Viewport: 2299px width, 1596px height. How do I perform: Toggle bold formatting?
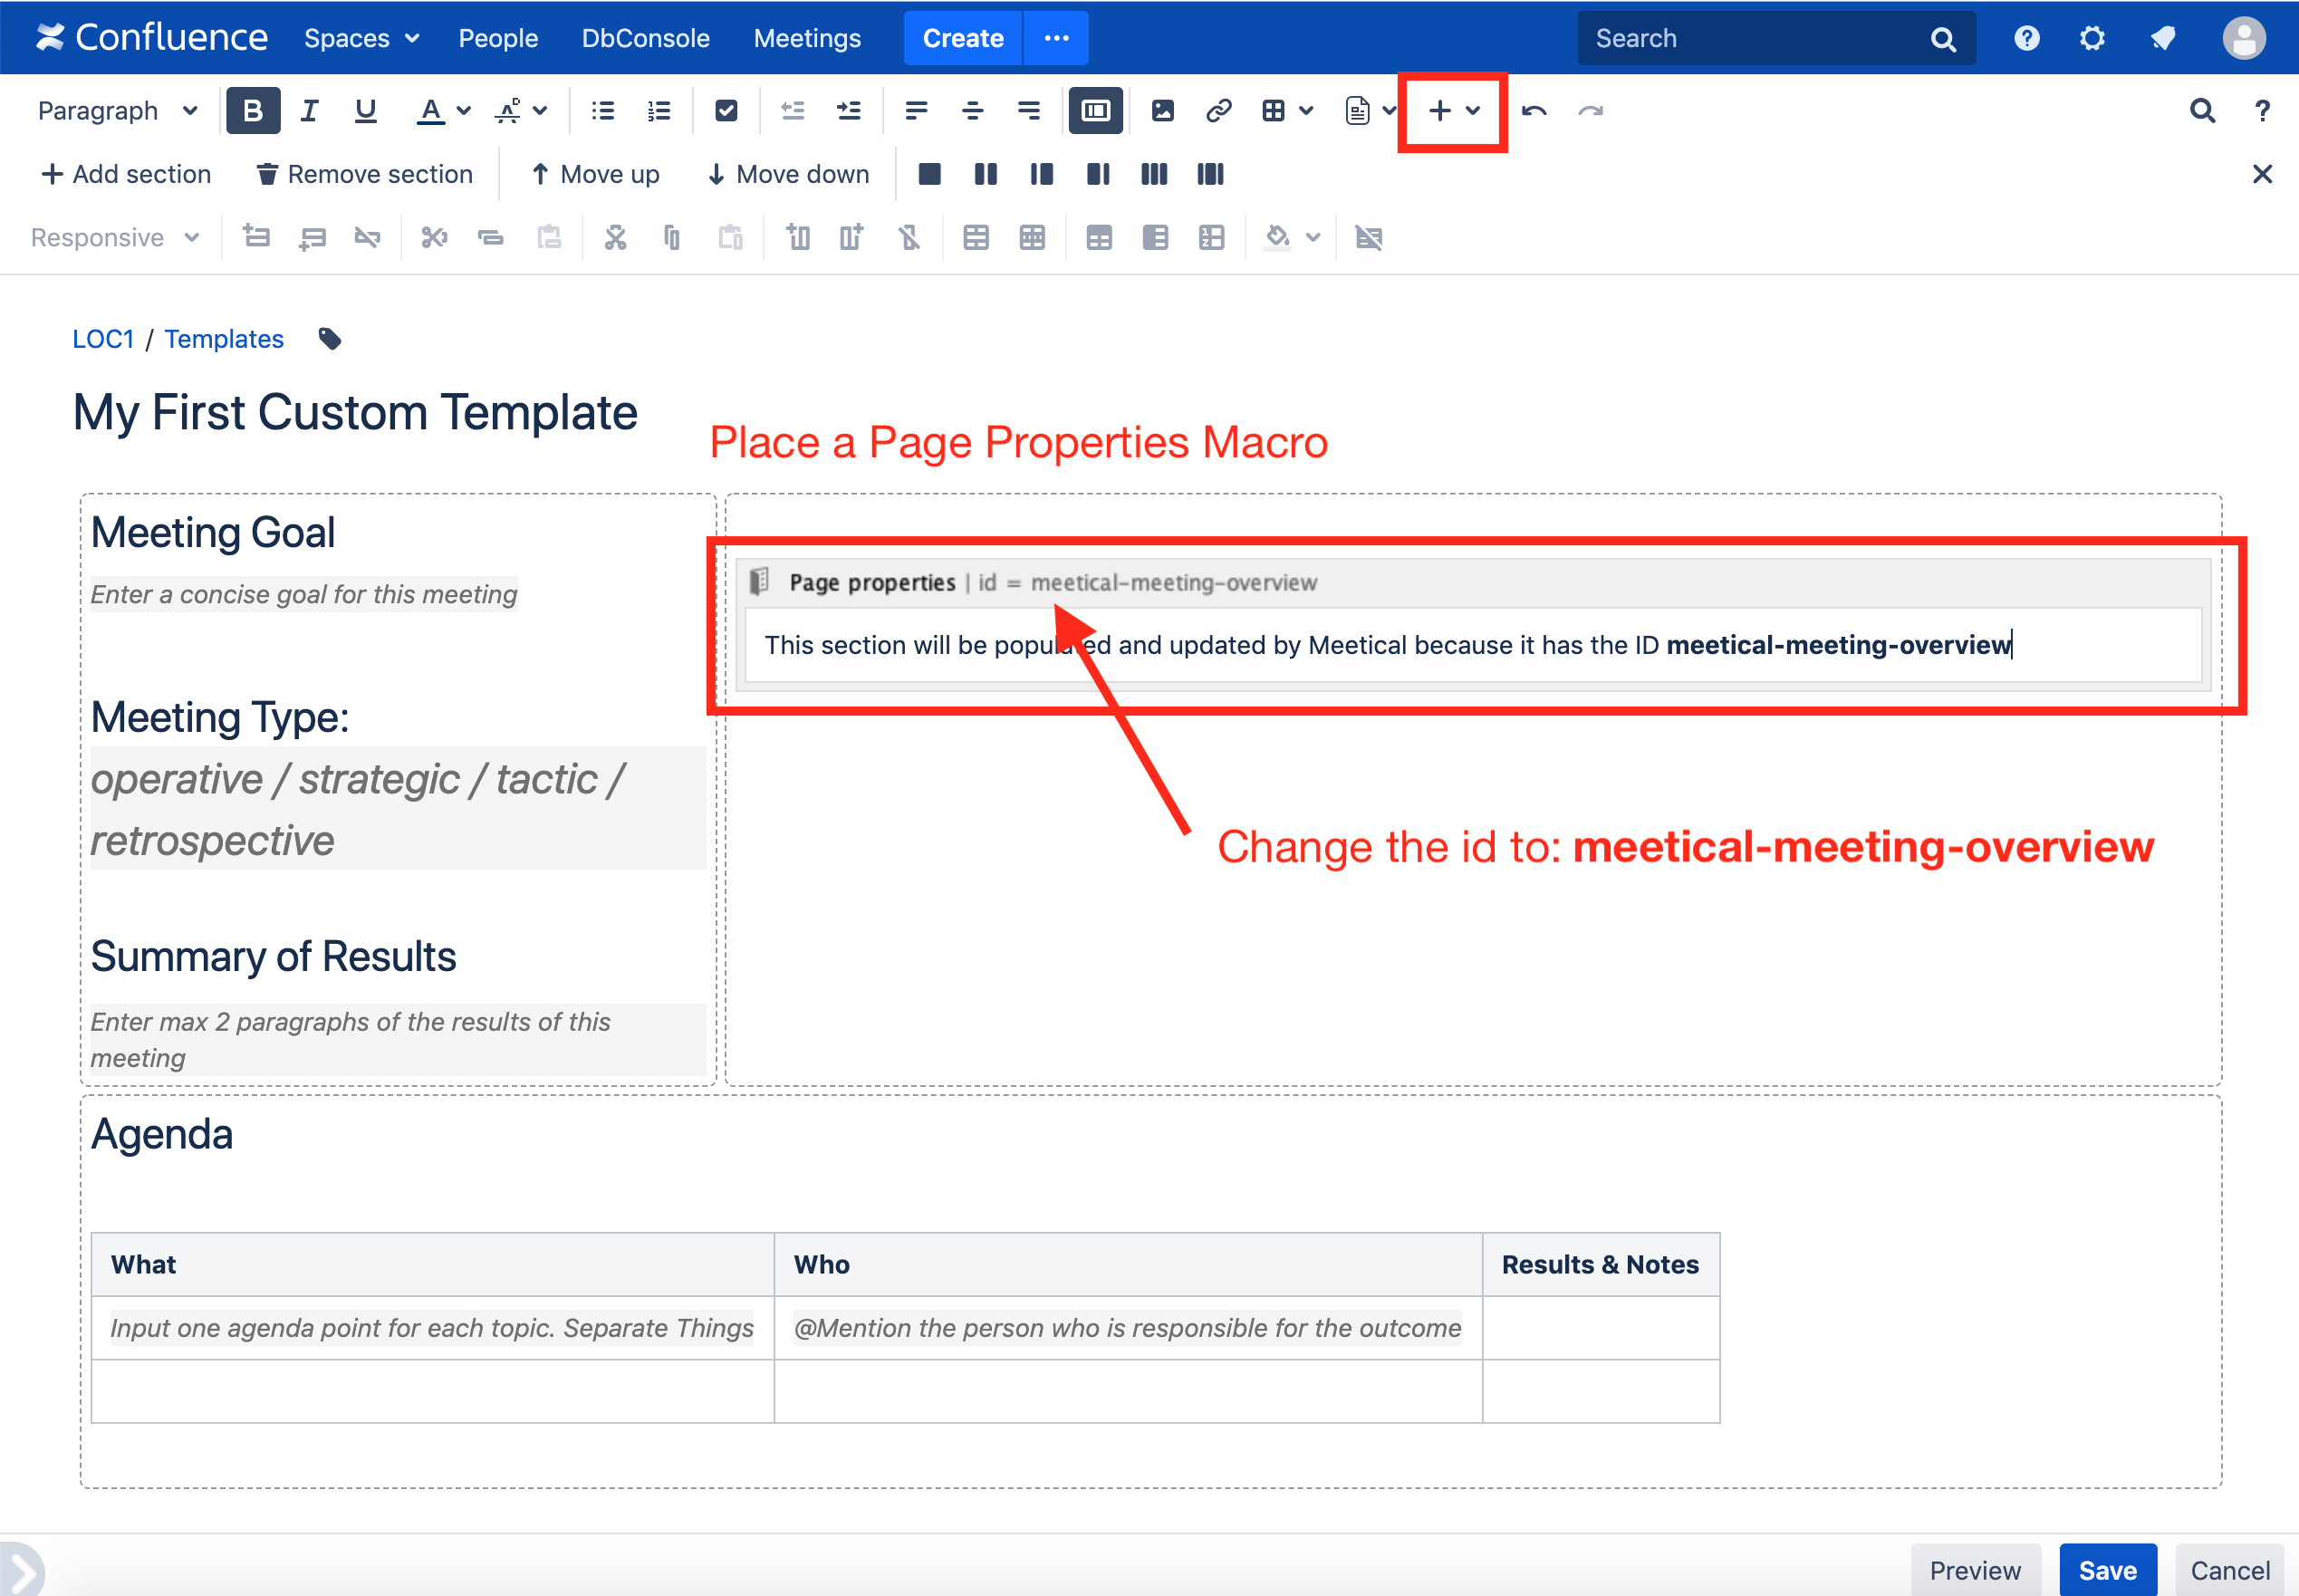252,110
